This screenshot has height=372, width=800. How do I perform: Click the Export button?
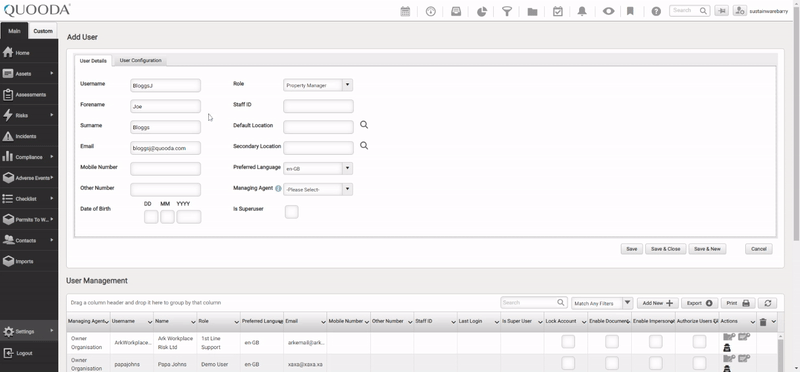tap(699, 303)
